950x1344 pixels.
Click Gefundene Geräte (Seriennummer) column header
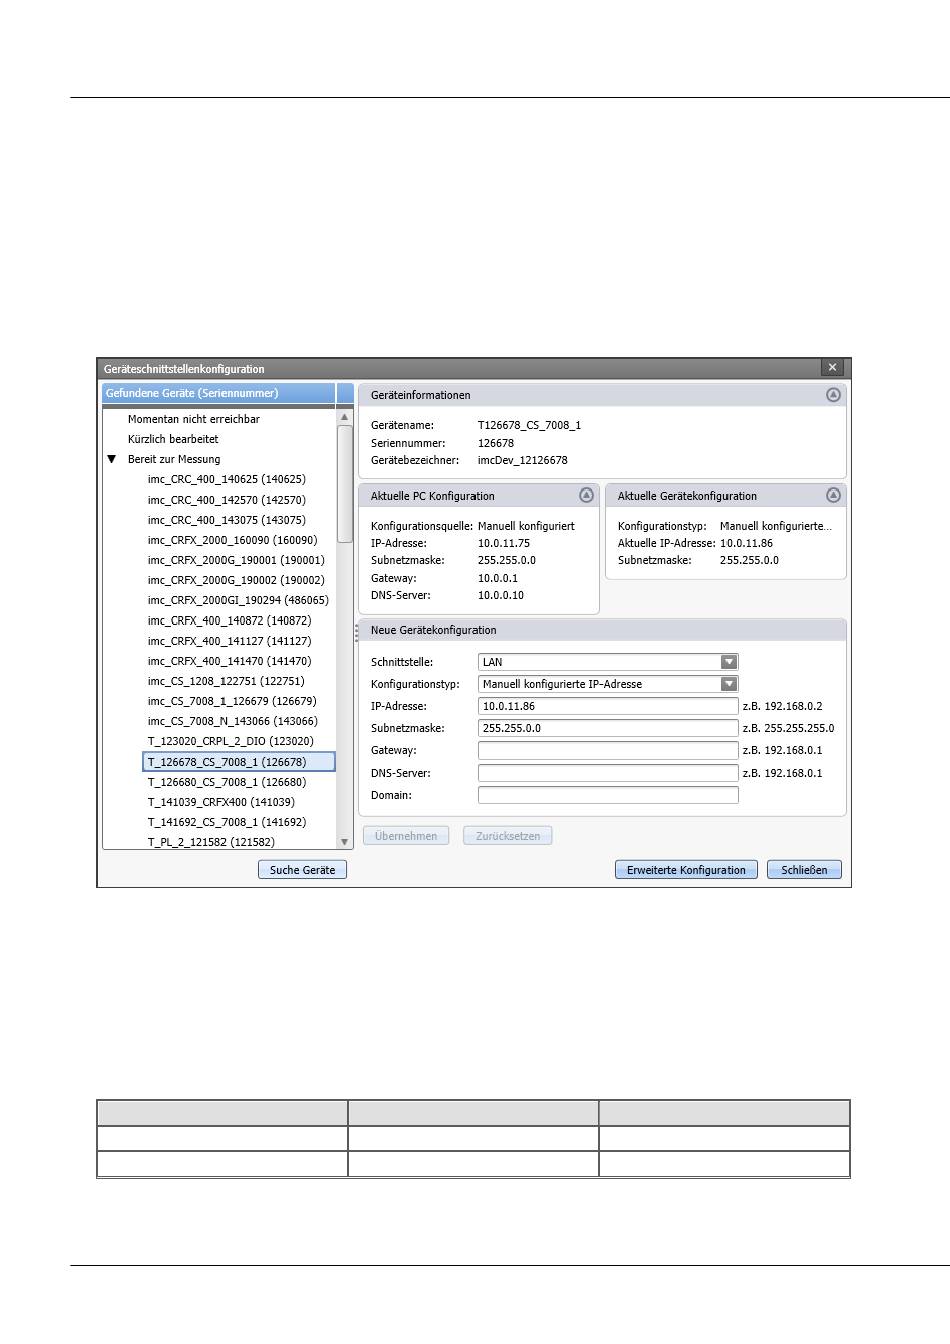point(219,394)
